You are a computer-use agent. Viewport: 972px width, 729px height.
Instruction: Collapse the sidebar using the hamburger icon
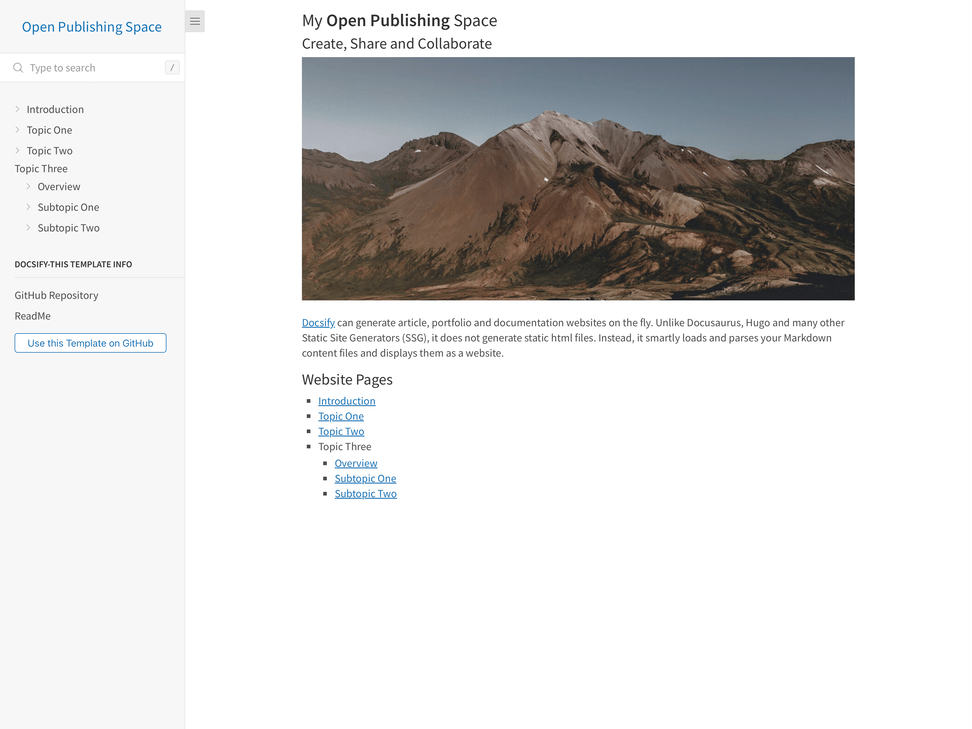(195, 20)
